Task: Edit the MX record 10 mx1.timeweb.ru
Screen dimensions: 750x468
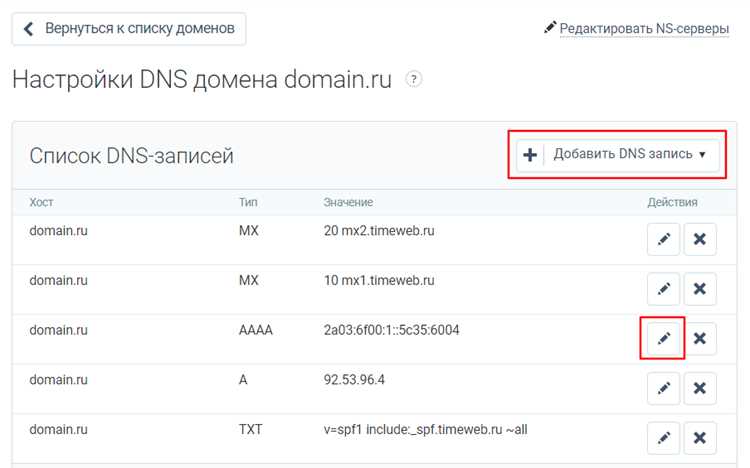Action: tap(663, 289)
